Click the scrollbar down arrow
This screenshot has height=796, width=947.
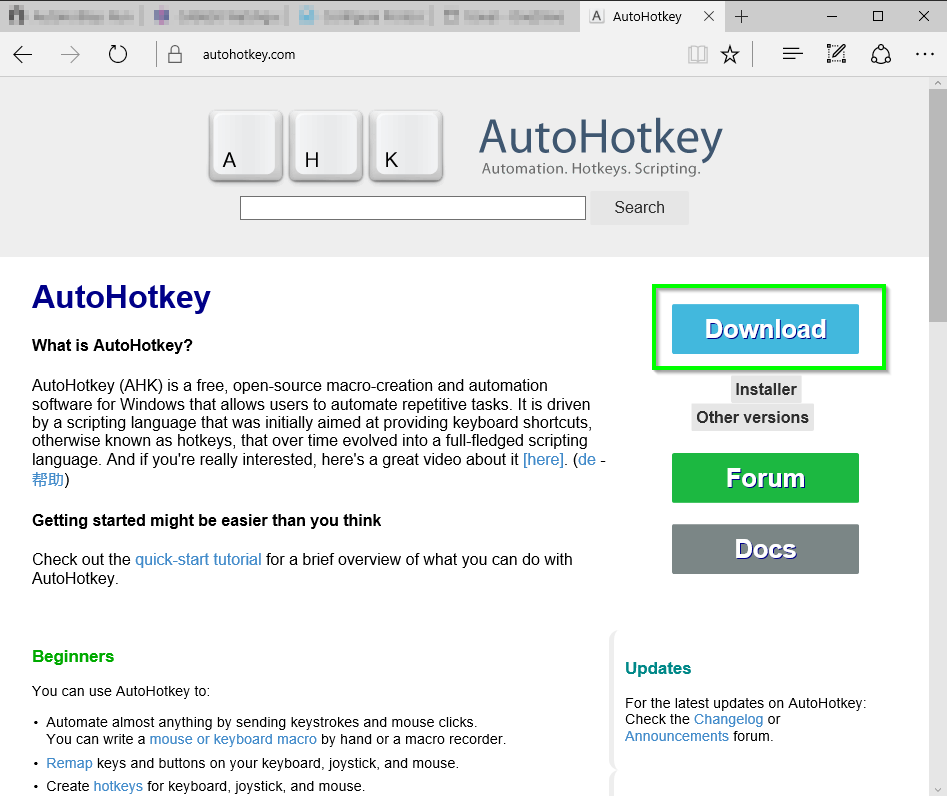point(937,789)
